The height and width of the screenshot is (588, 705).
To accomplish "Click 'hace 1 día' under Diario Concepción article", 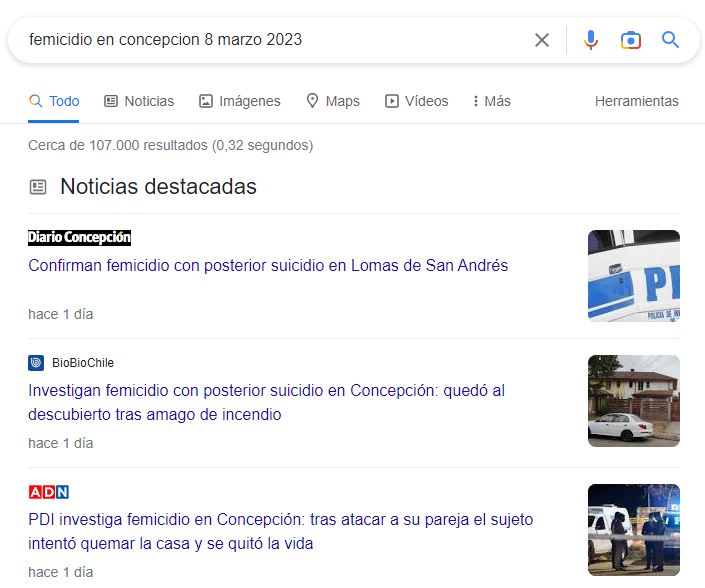I will [x=61, y=314].
